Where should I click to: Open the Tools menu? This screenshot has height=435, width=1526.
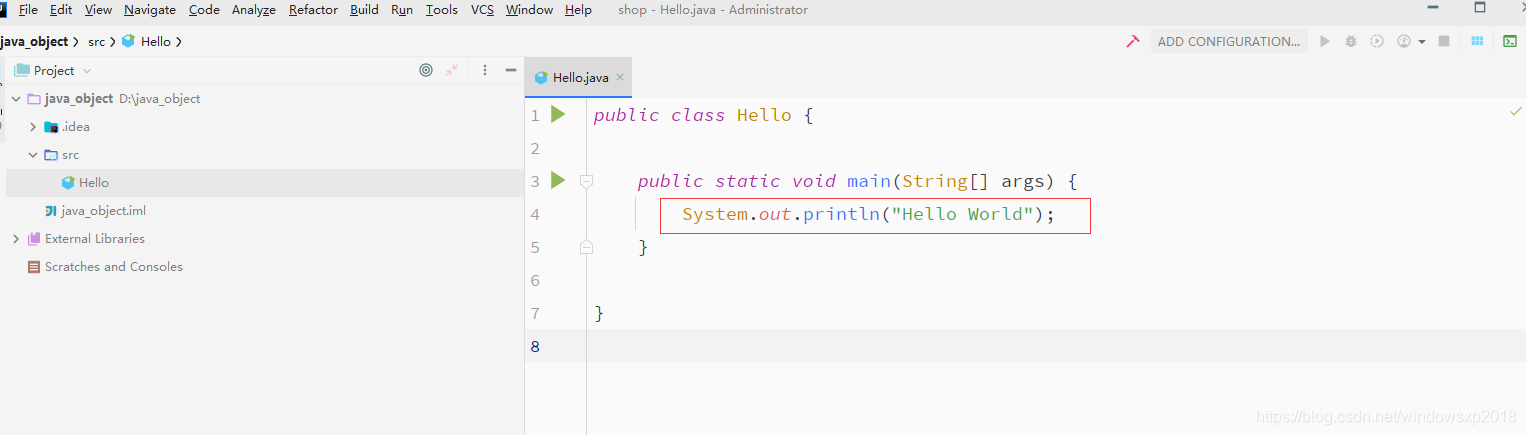coord(441,10)
